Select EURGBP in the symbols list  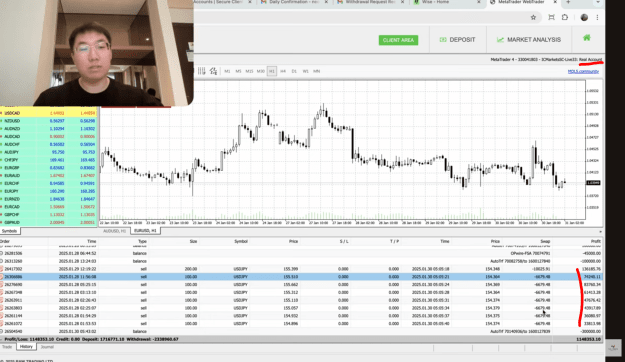[48, 168]
